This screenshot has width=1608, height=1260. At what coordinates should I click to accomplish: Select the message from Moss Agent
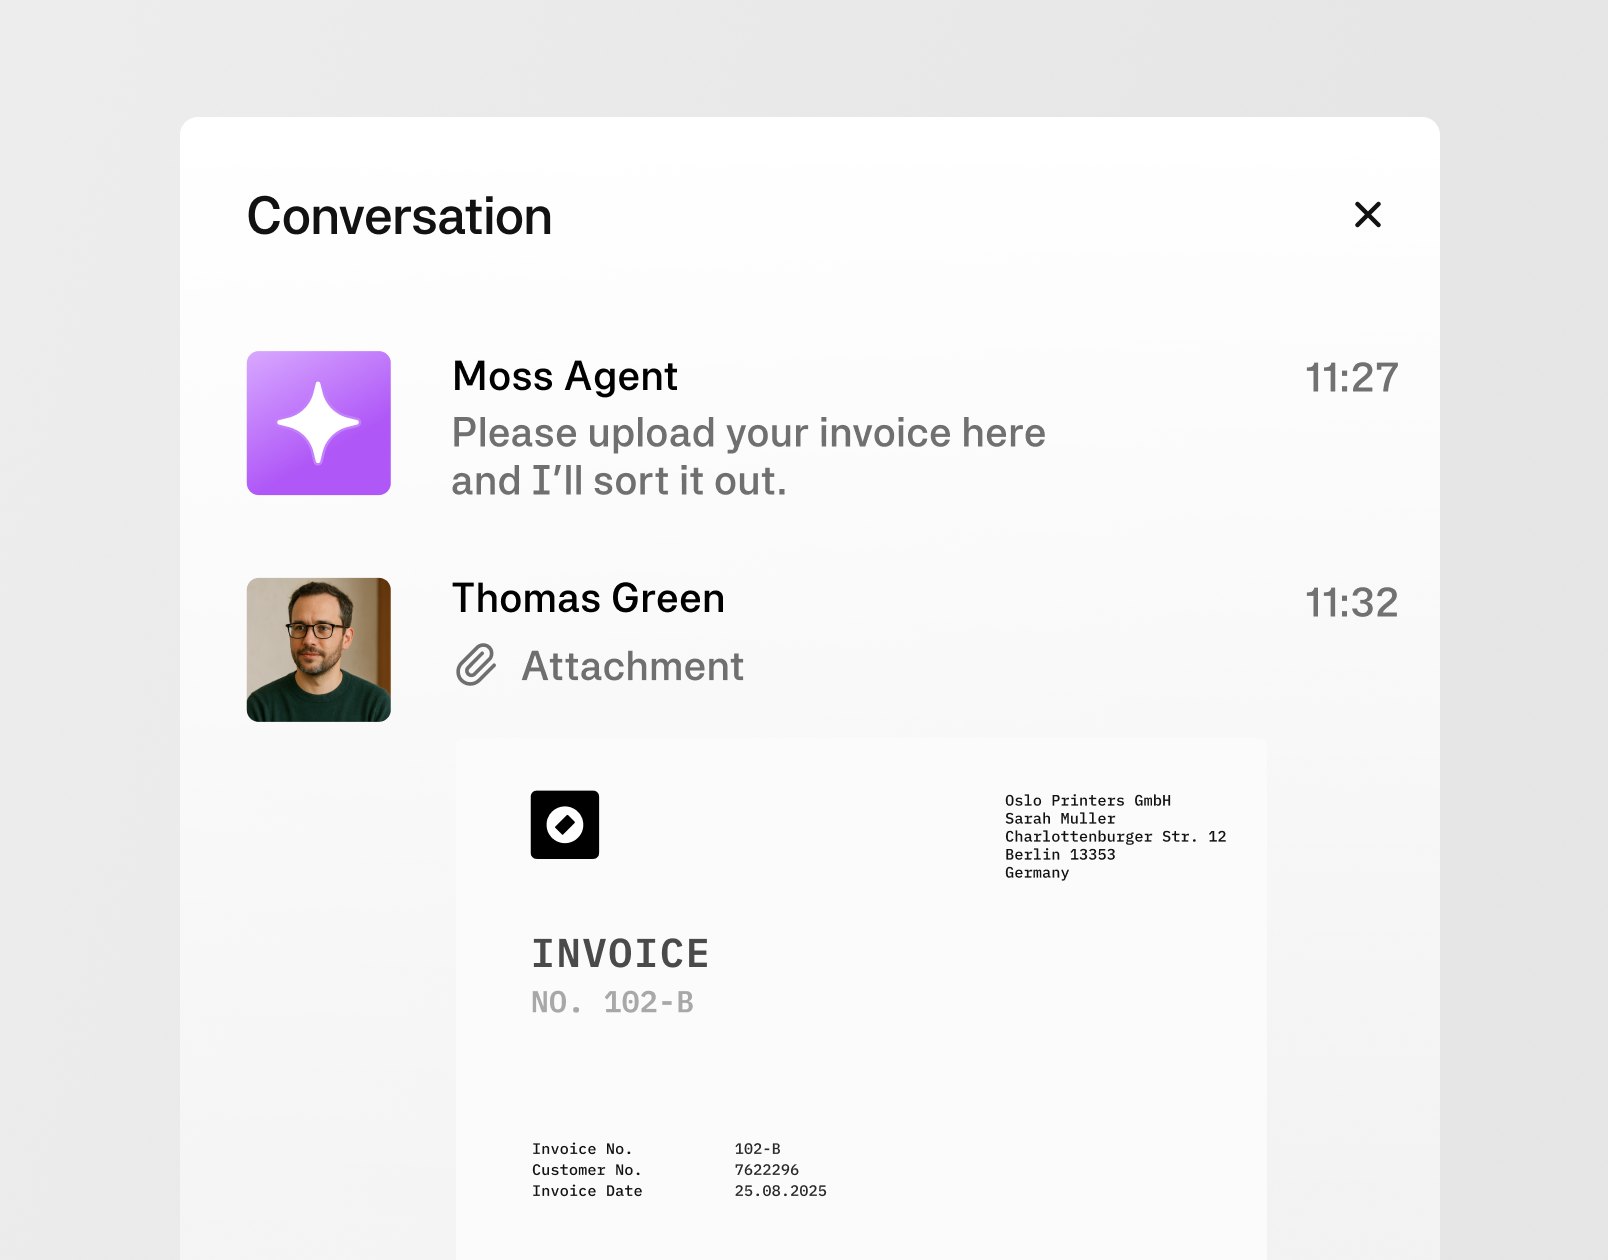[x=748, y=456]
